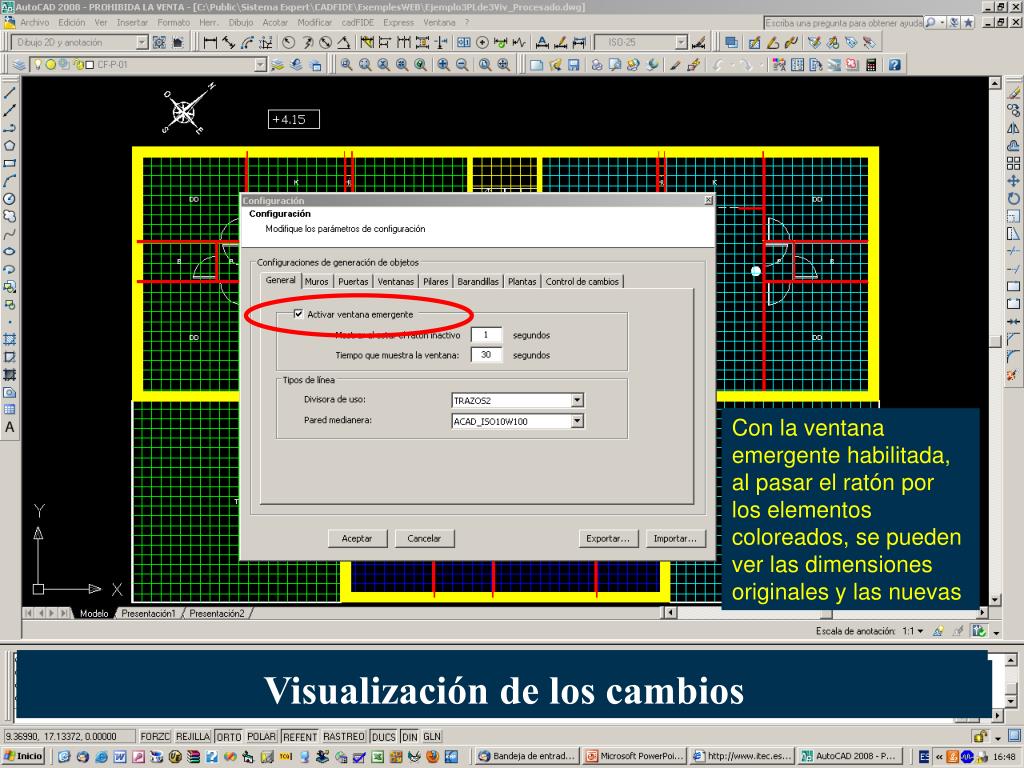1024x768 pixels.
Task: Open the CF-P-01 layer dropdown
Action: click(x=260, y=65)
